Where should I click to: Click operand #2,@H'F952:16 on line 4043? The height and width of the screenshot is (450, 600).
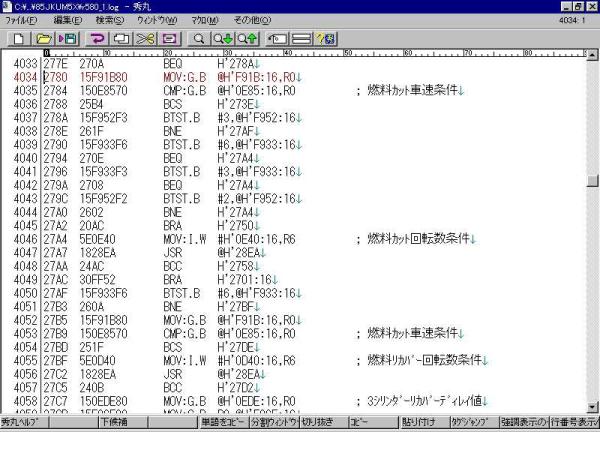coord(256,199)
